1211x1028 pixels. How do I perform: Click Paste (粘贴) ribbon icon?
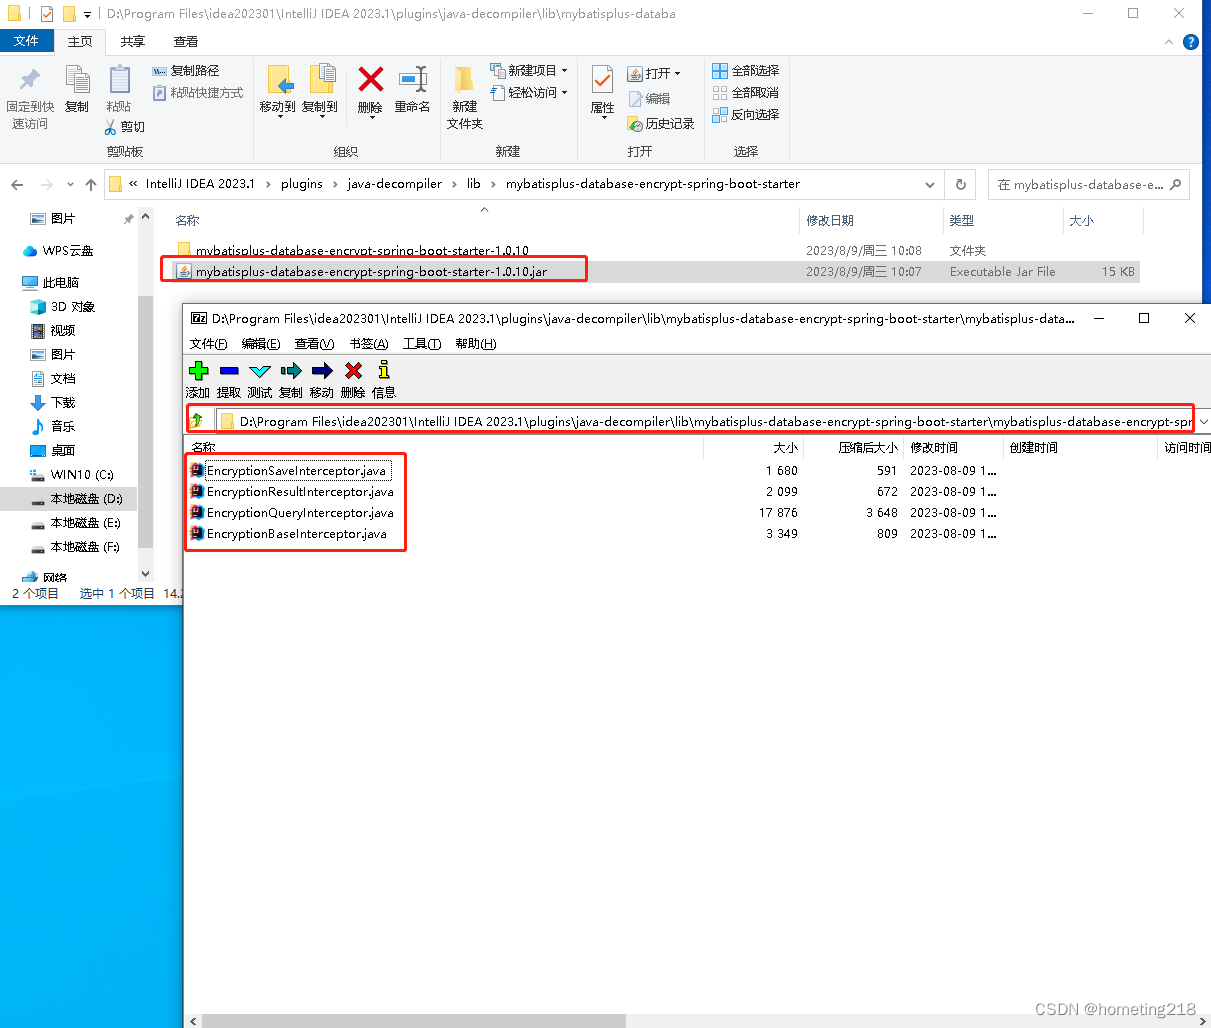(x=119, y=79)
